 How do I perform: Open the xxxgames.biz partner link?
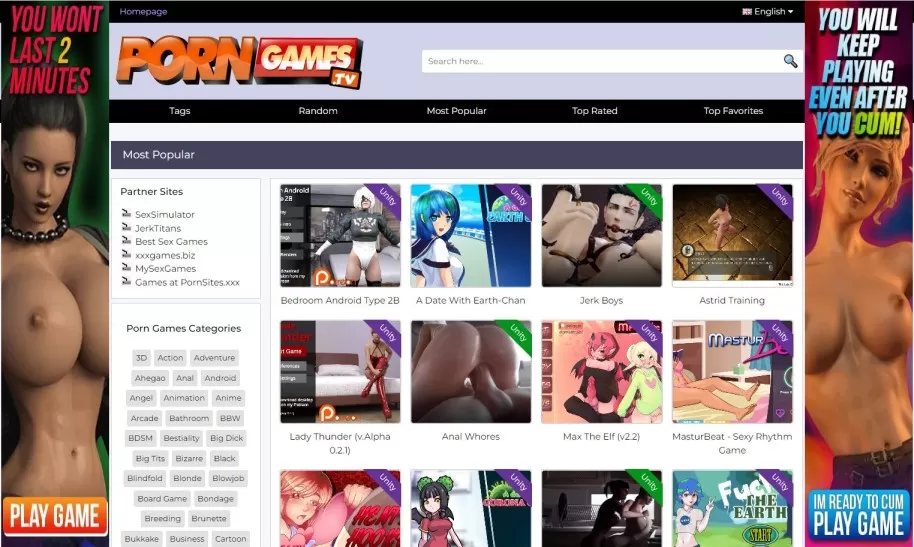[x=165, y=255]
